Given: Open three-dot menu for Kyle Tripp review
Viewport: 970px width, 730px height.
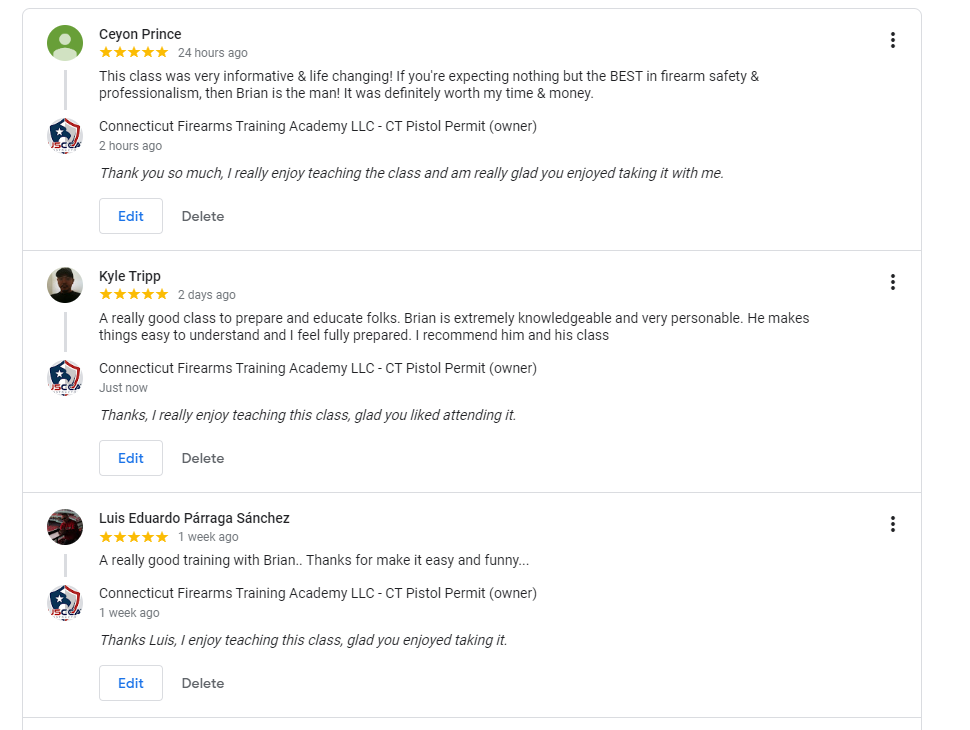Looking at the screenshot, I should (892, 282).
